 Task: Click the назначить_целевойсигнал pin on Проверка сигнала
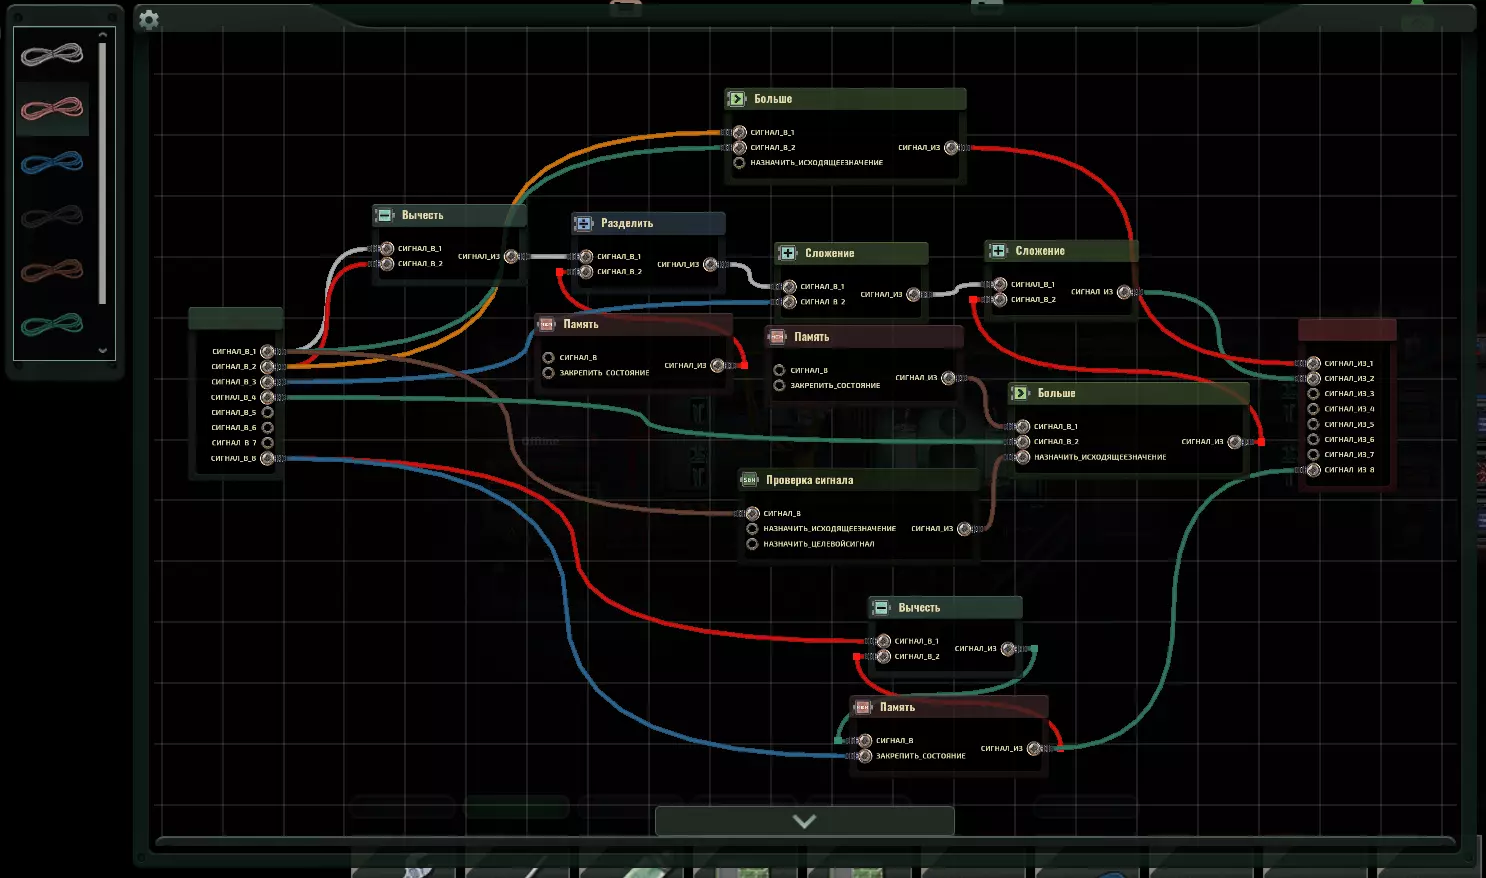pos(752,544)
